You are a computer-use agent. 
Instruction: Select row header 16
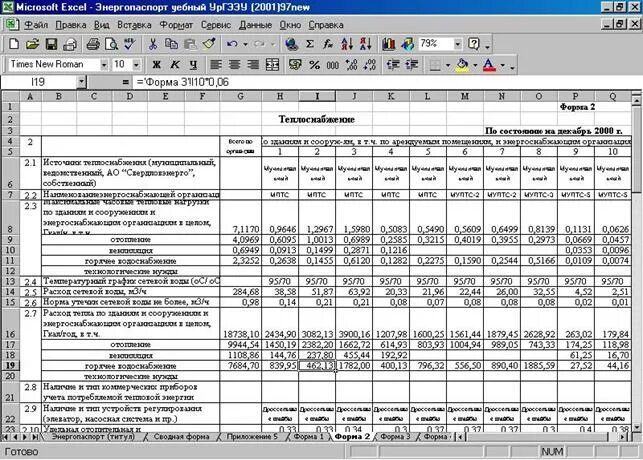[x=10, y=324]
